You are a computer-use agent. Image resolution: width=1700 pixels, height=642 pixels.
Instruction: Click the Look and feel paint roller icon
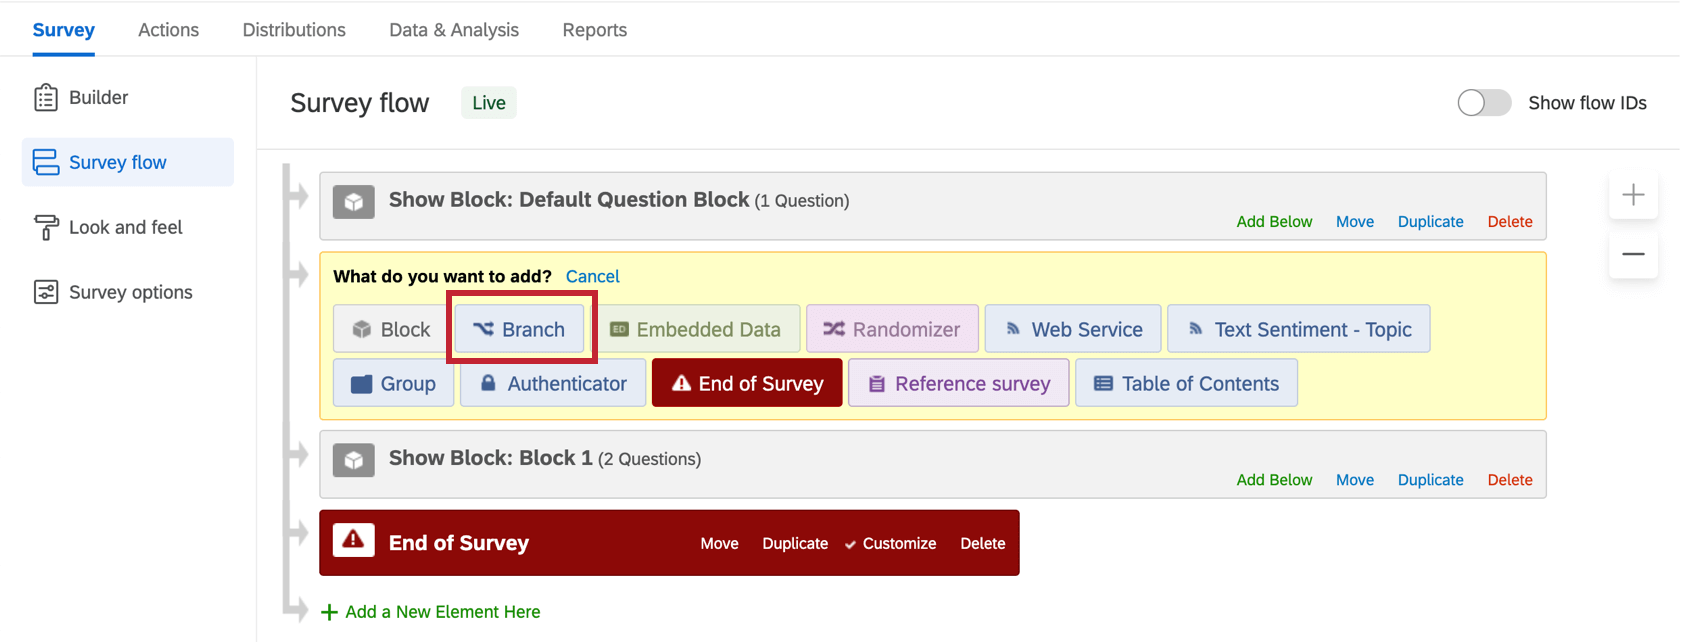pos(46,227)
